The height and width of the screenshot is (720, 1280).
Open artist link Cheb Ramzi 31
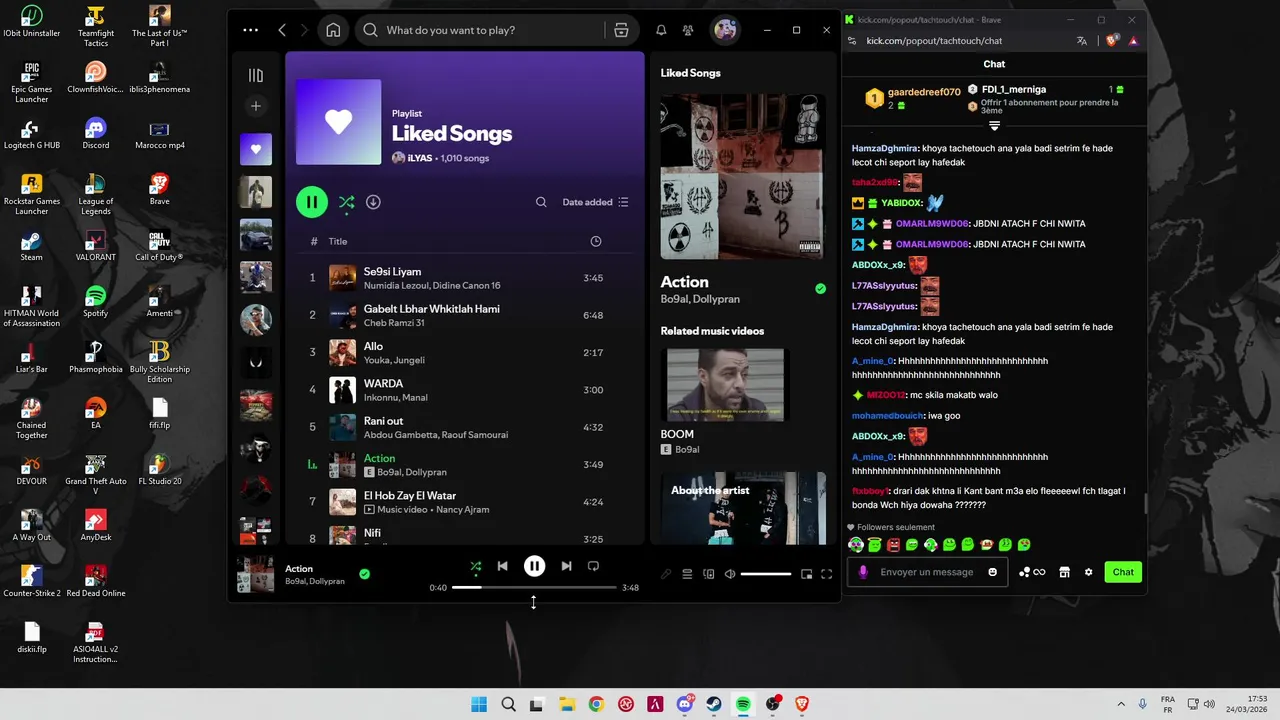click(394, 323)
